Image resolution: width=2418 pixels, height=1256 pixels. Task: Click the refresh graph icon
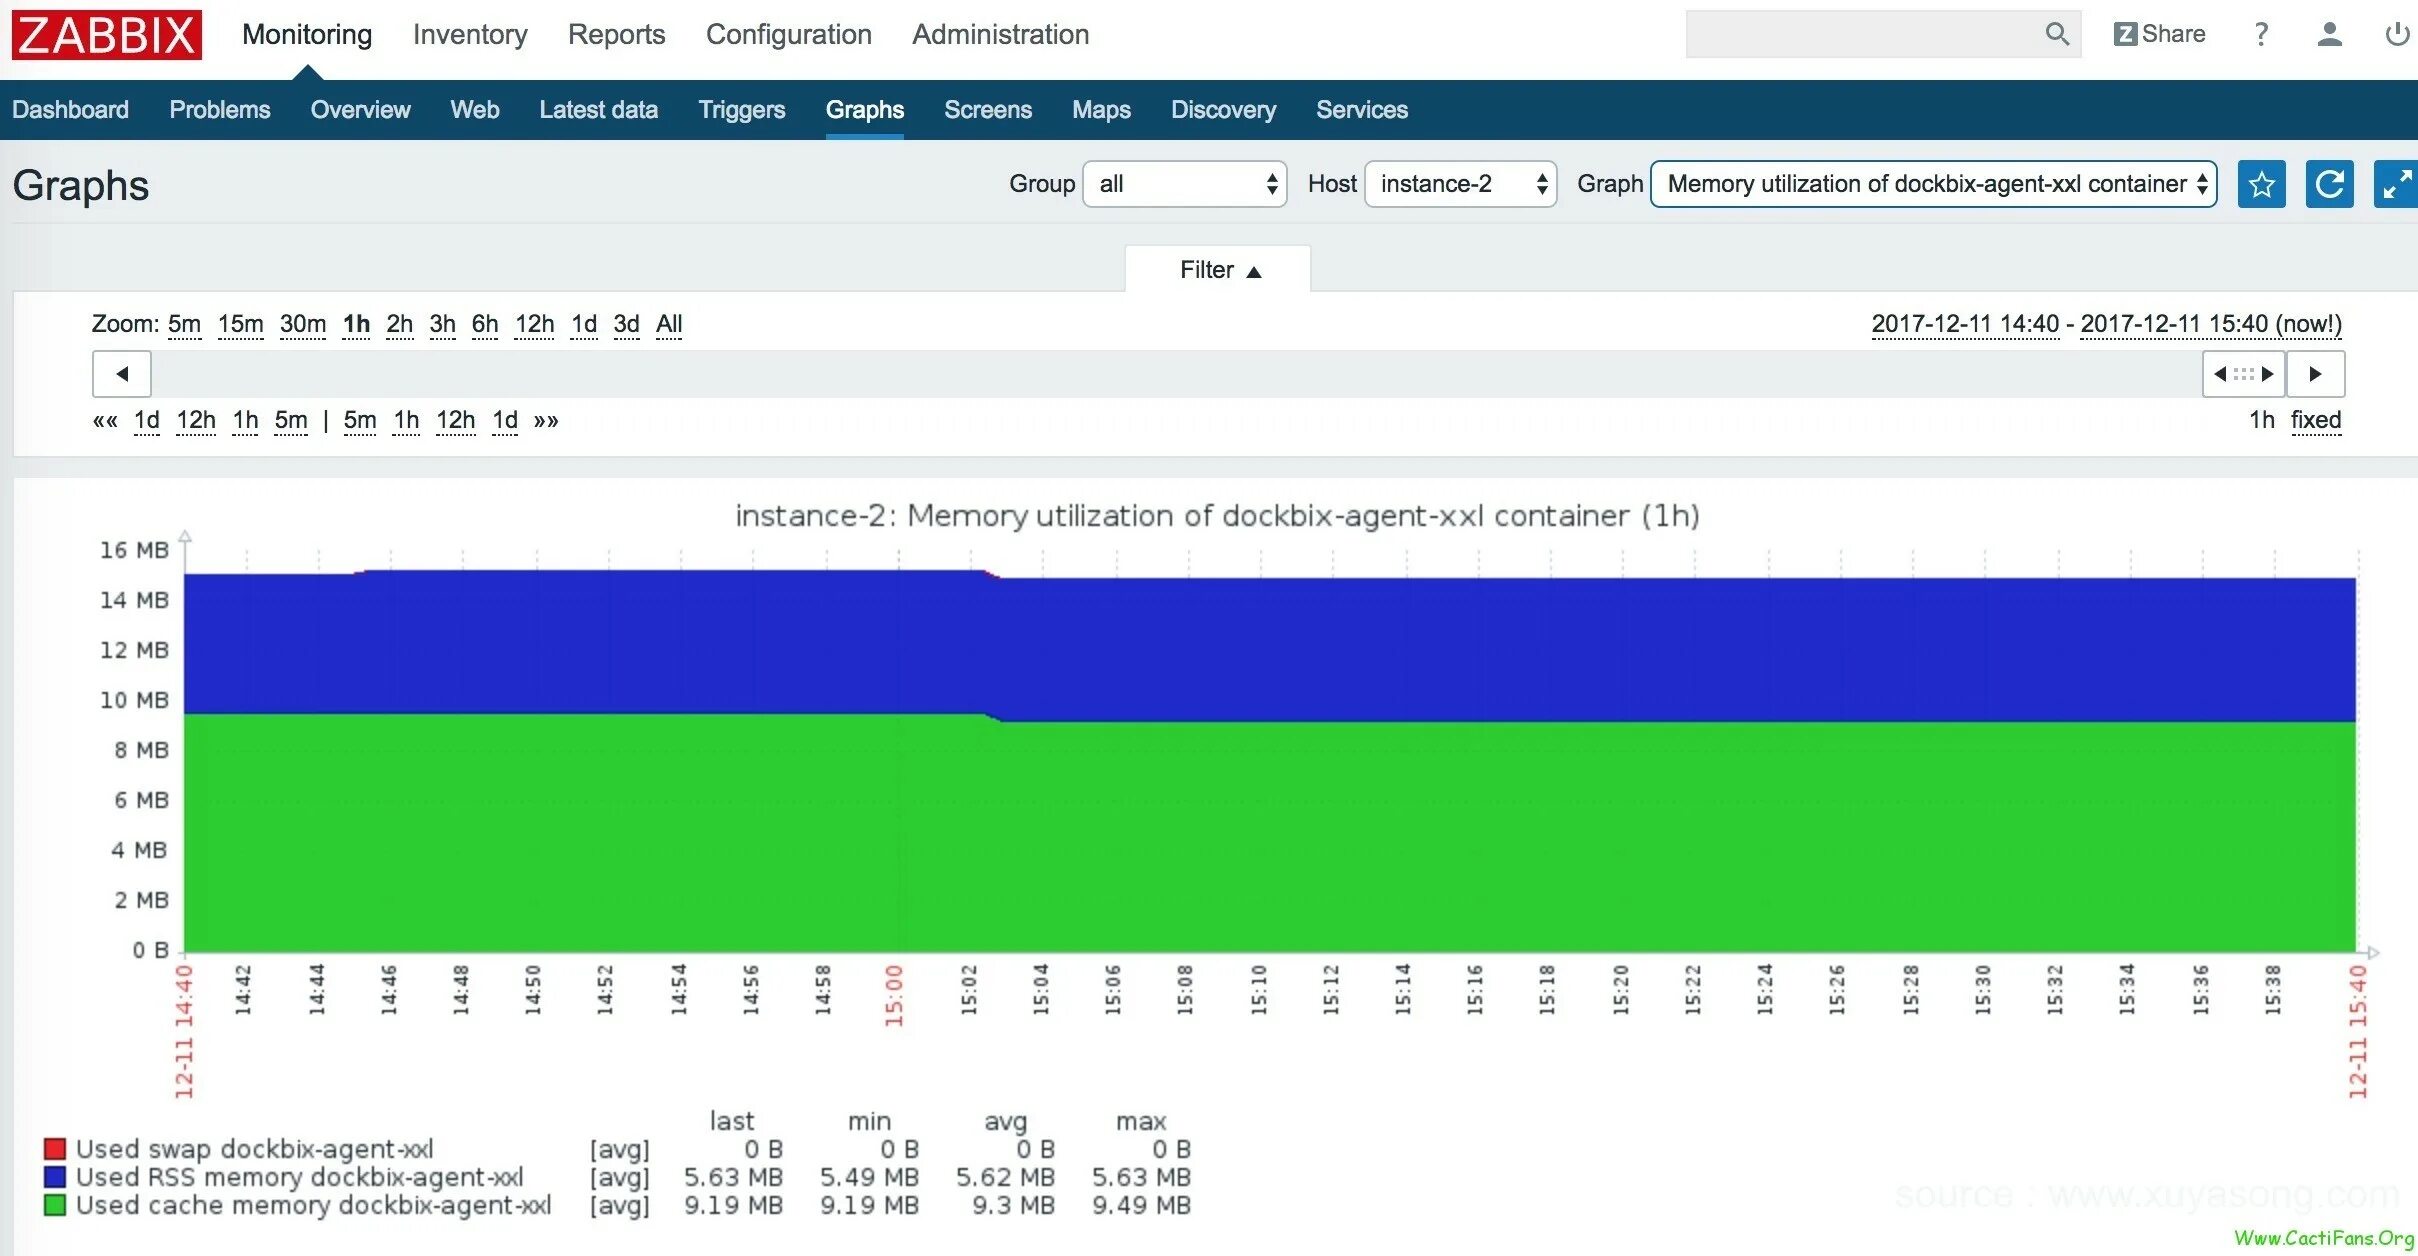(x=2329, y=184)
